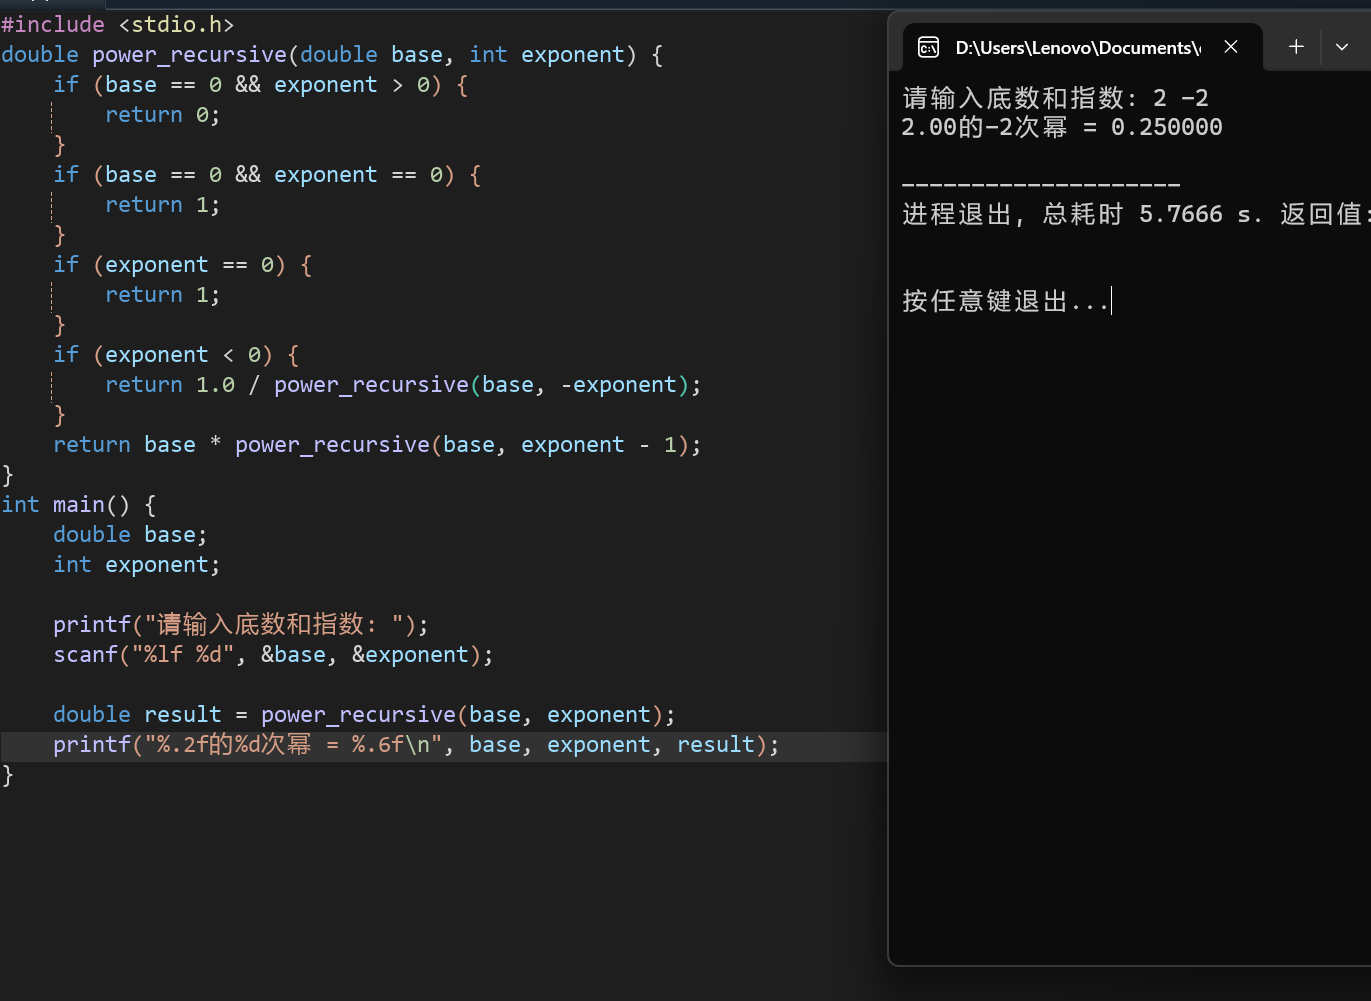Image resolution: width=1371 pixels, height=1001 pixels.
Task: Click the dashed separator line in the terminal
Action: [1040, 184]
